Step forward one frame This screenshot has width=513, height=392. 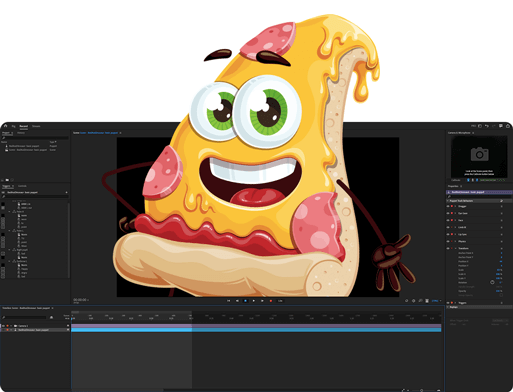(x=262, y=301)
